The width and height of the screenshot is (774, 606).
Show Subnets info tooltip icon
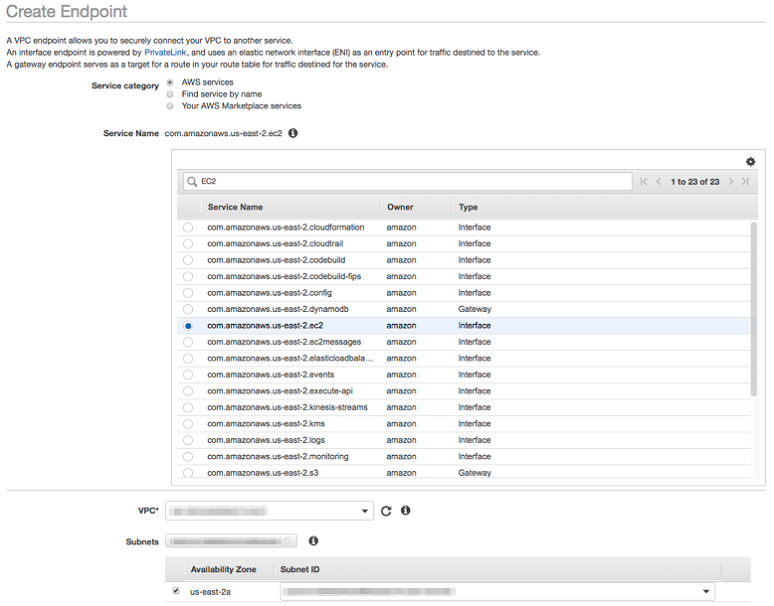point(313,541)
